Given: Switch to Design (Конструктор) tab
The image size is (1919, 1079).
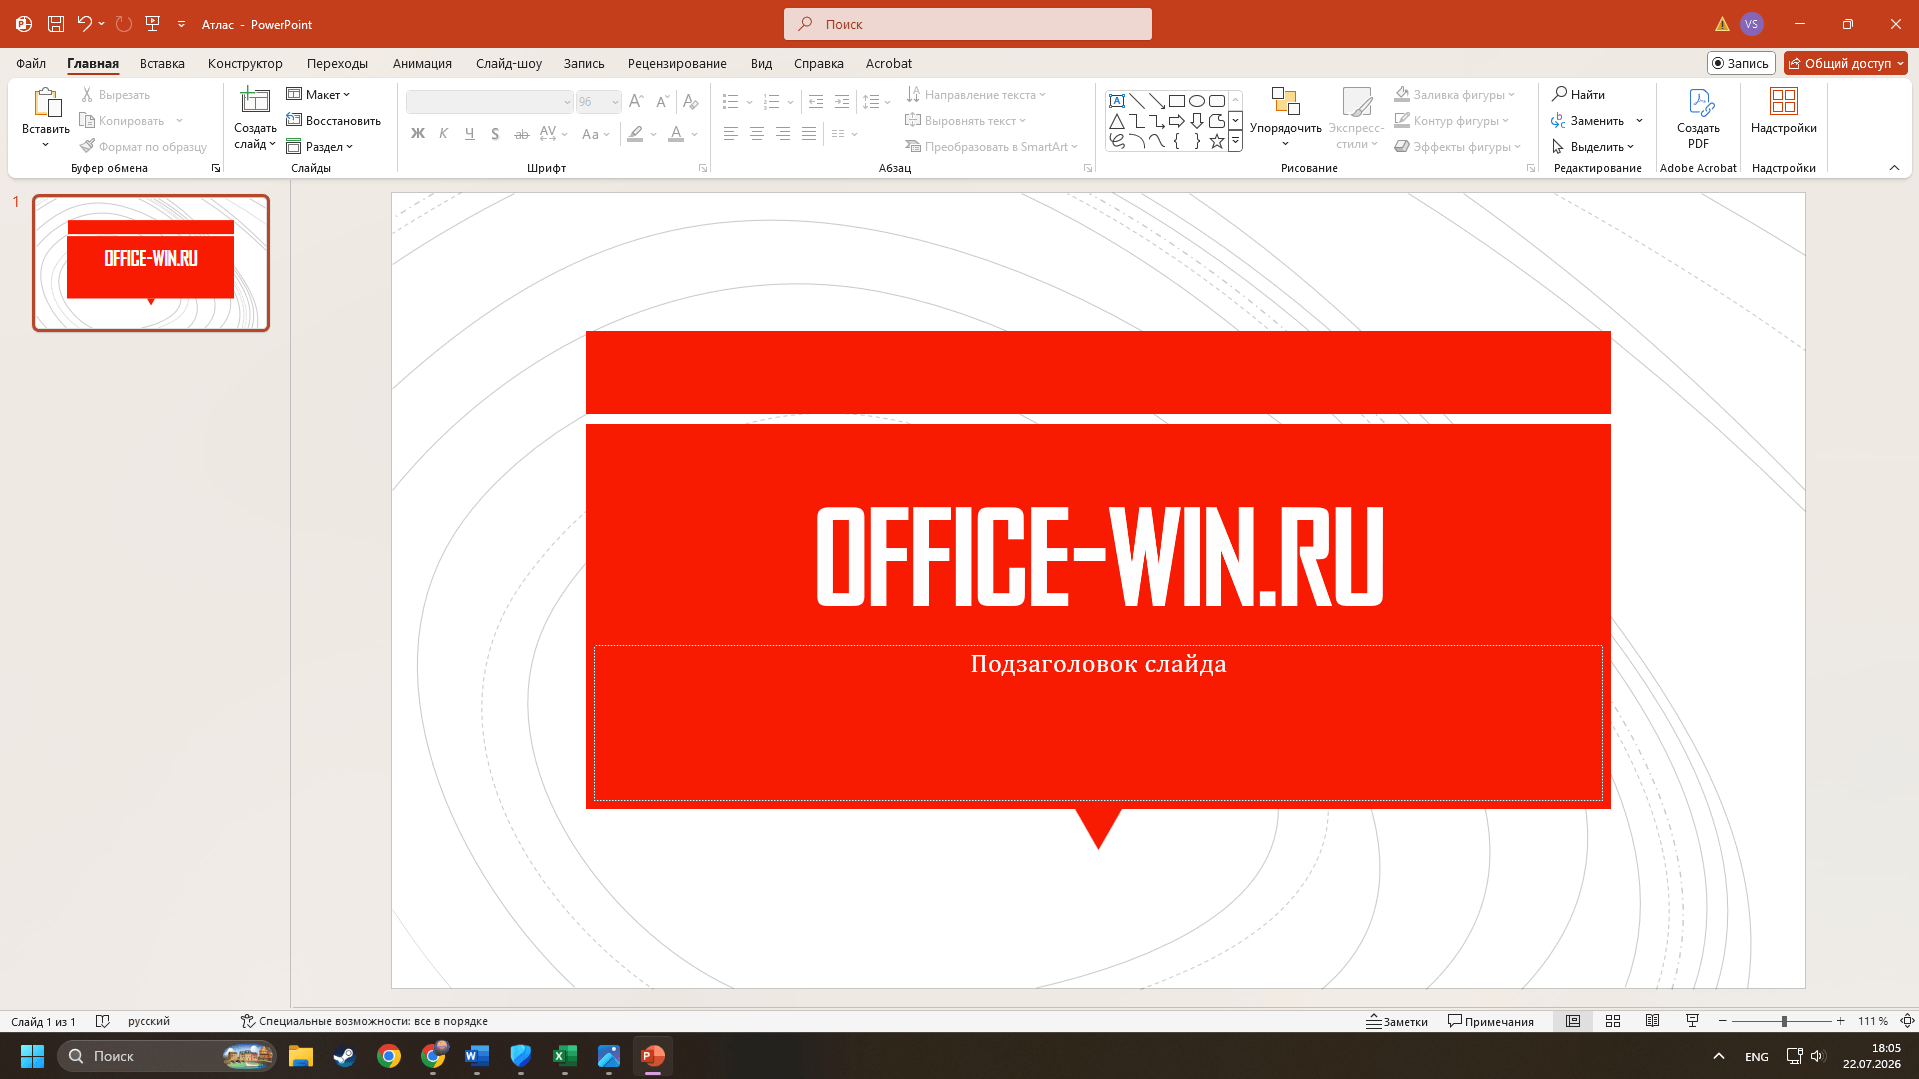Looking at the screenshot, I should pos(245,63).
